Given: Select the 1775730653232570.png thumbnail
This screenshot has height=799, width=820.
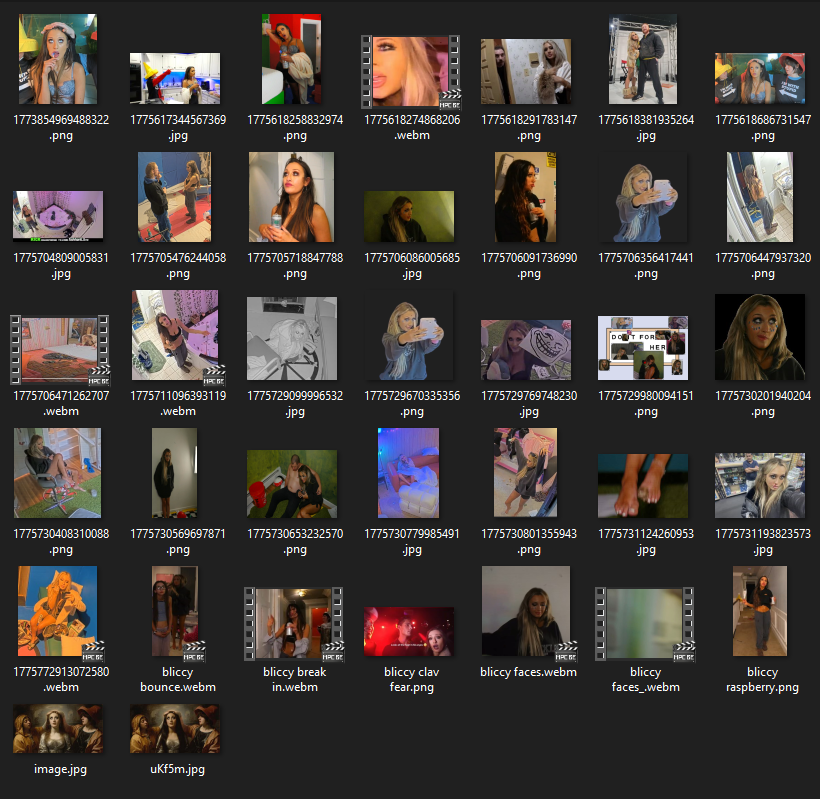Looking at the screenshot, I should (292, 484).
